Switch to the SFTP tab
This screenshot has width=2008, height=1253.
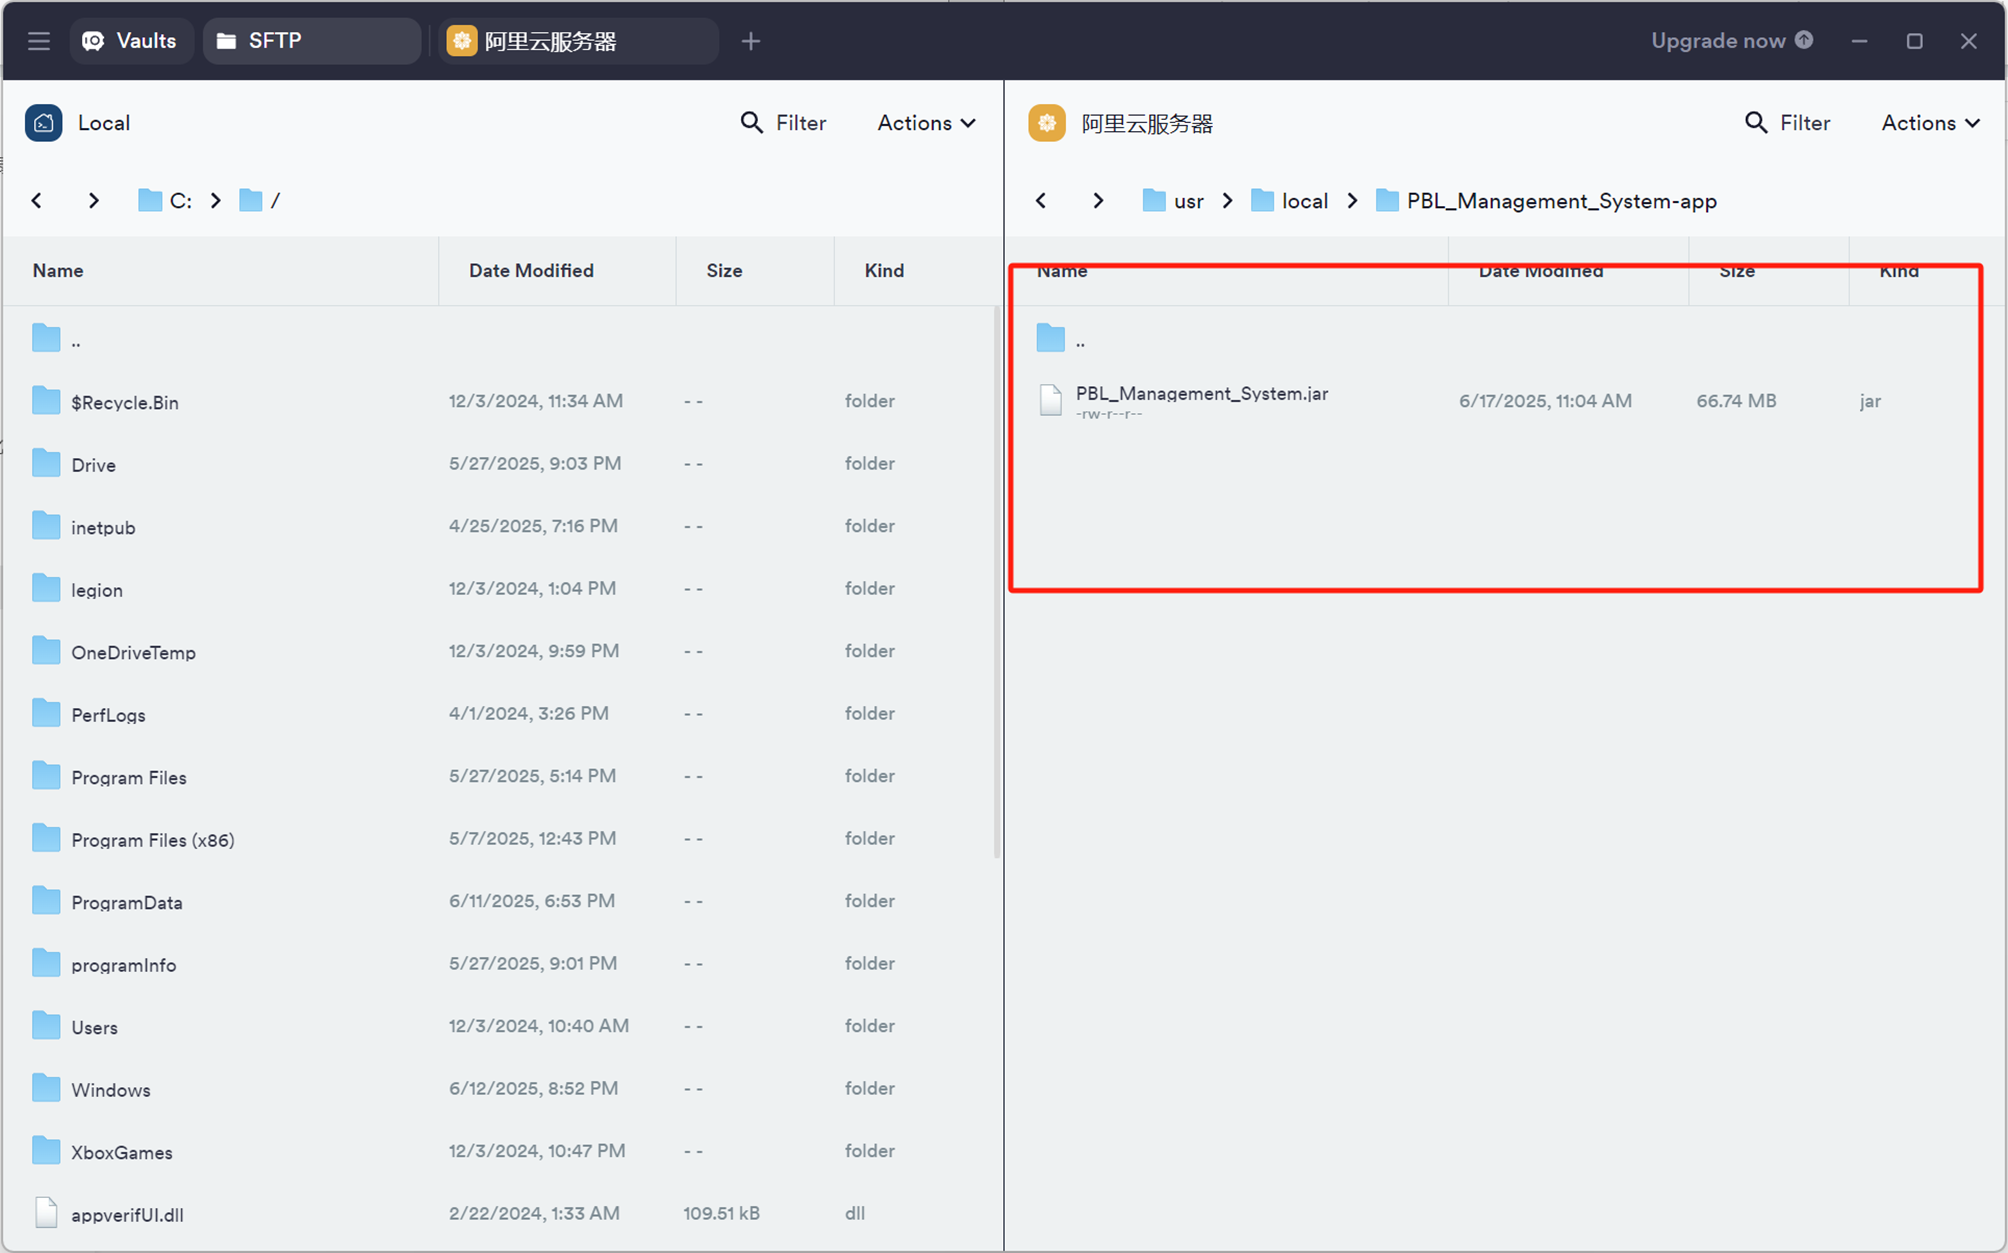[310, 41]
